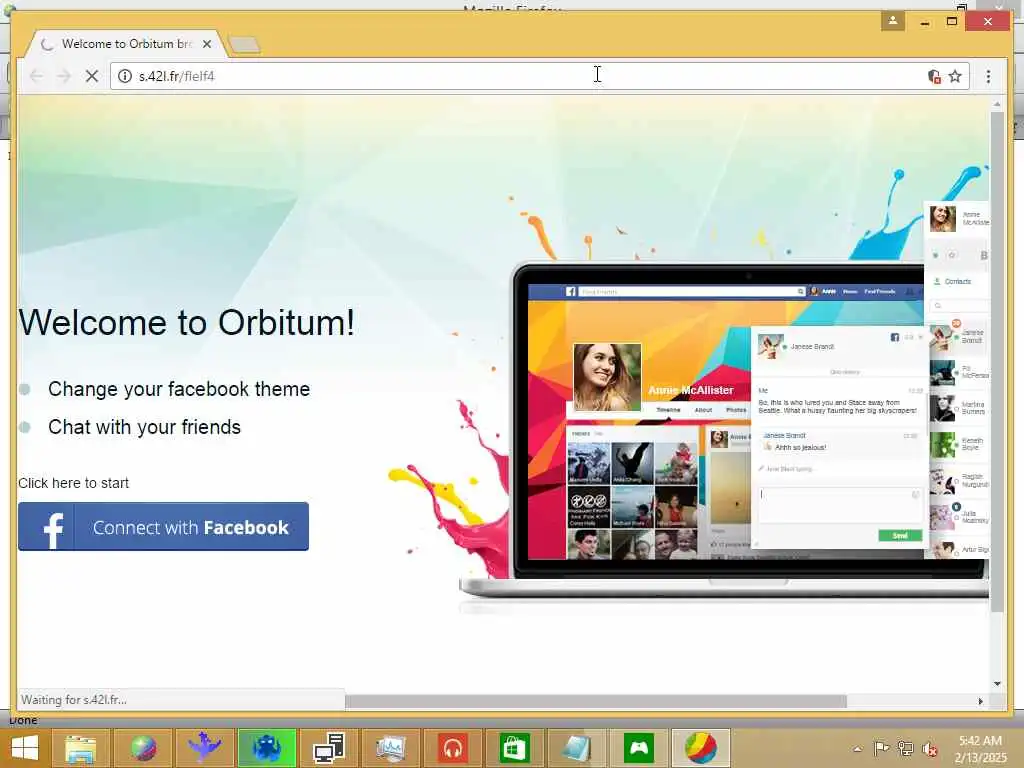
Task: Open a new tab with the new tab button
Action: 245,44
